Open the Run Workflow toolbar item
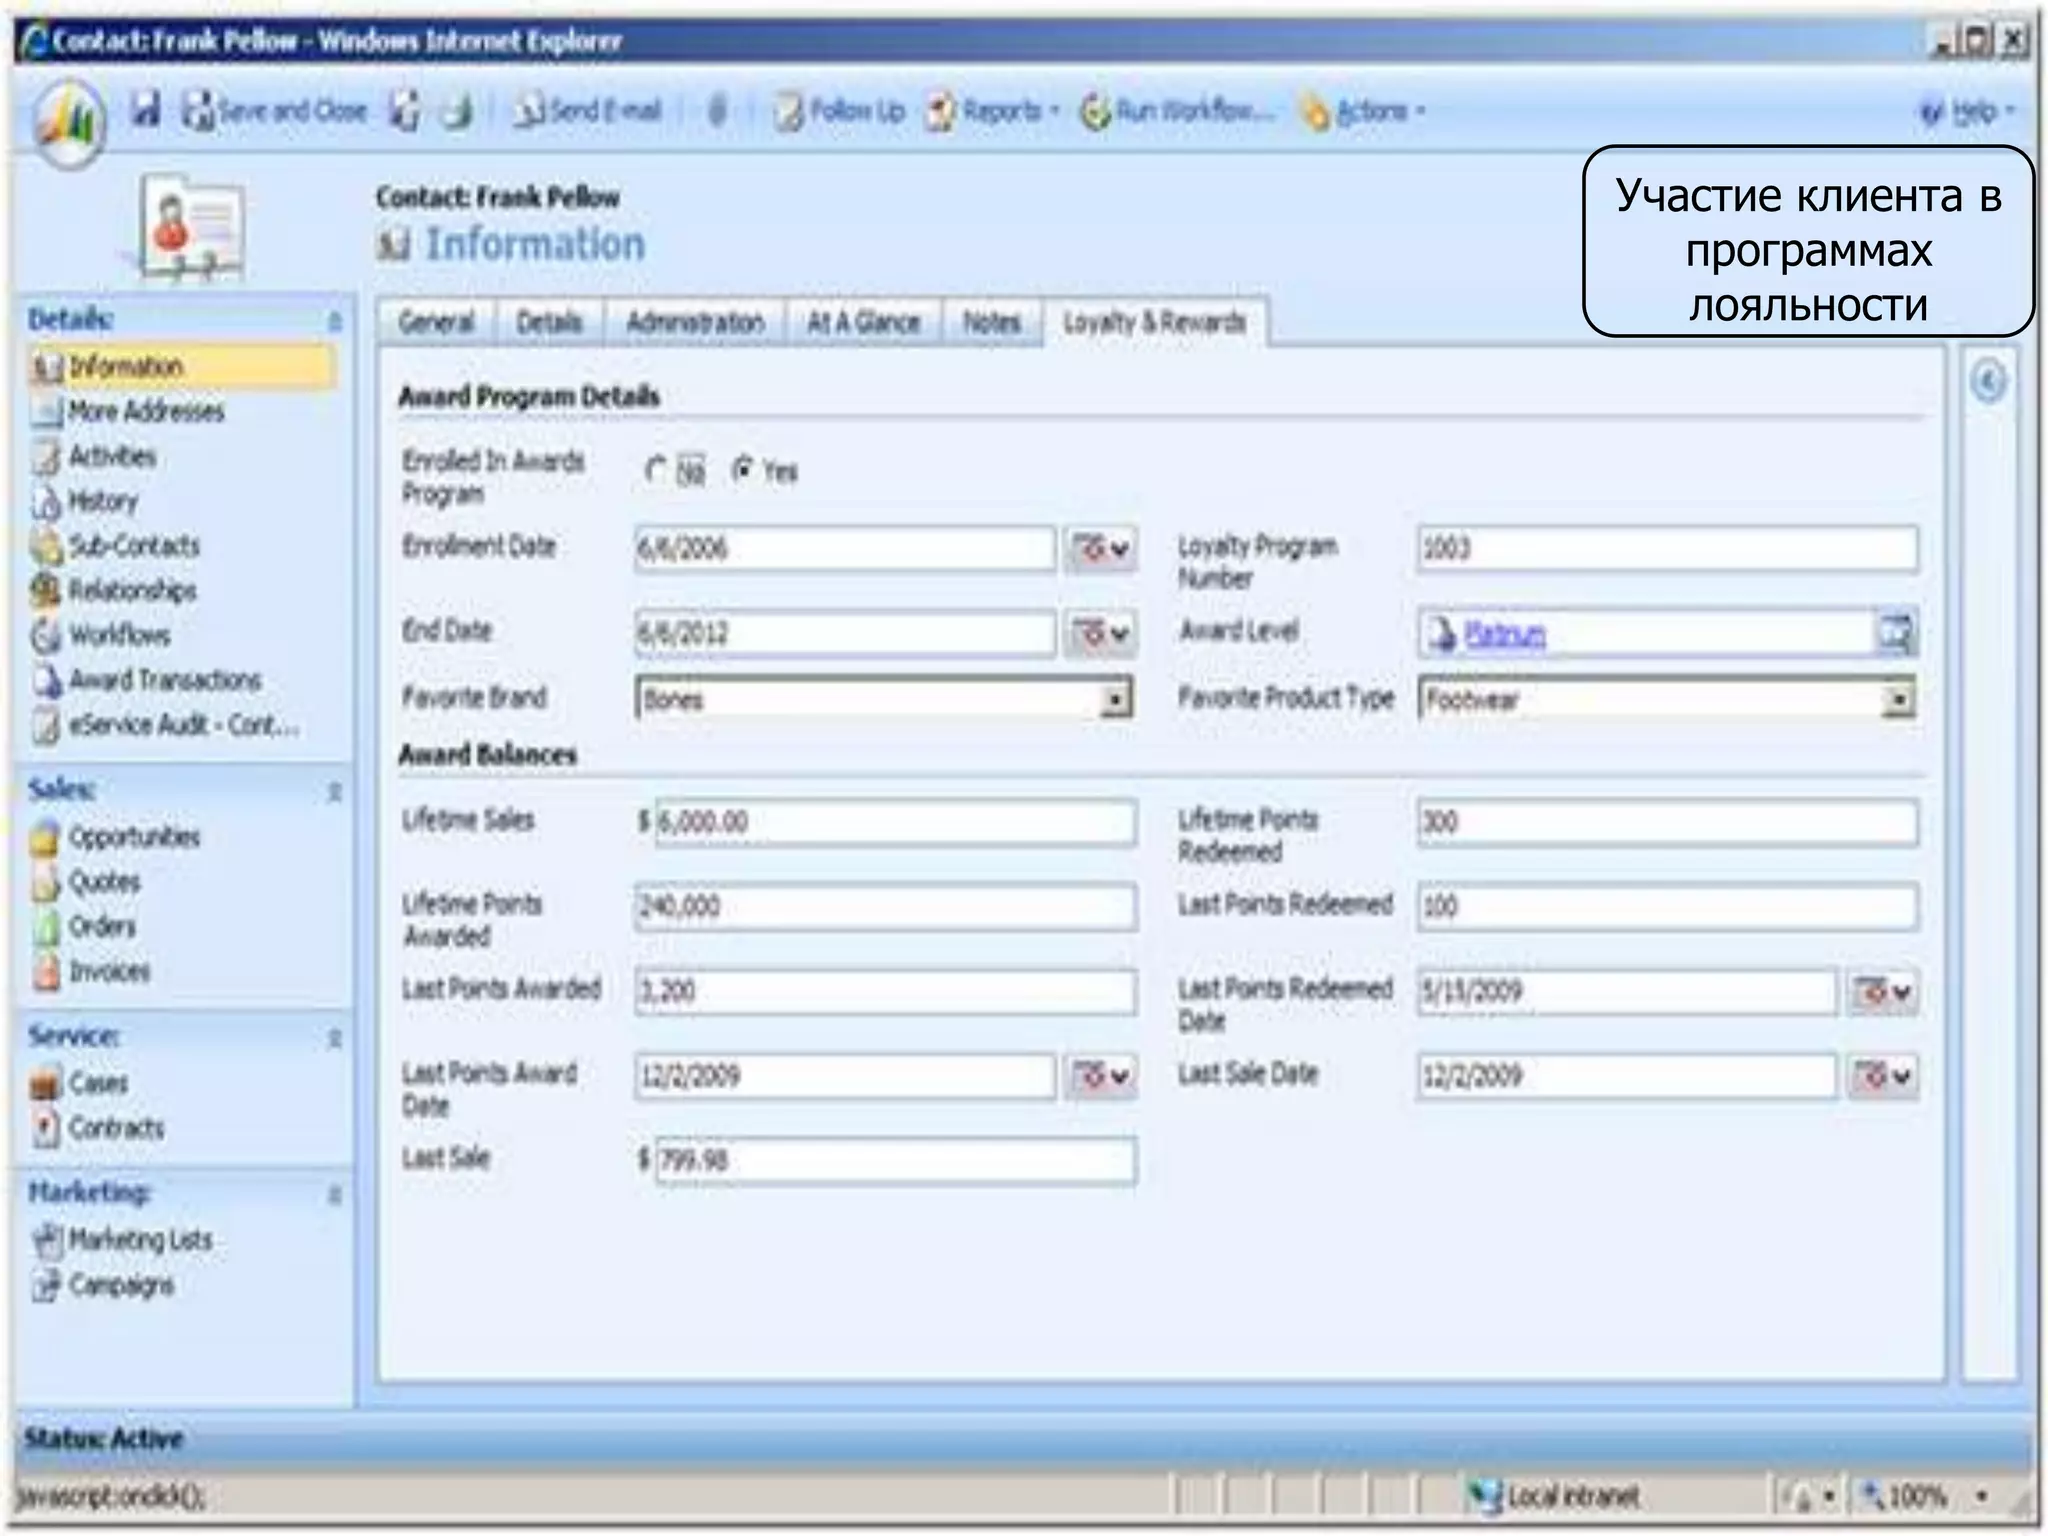 point(1178,111)
